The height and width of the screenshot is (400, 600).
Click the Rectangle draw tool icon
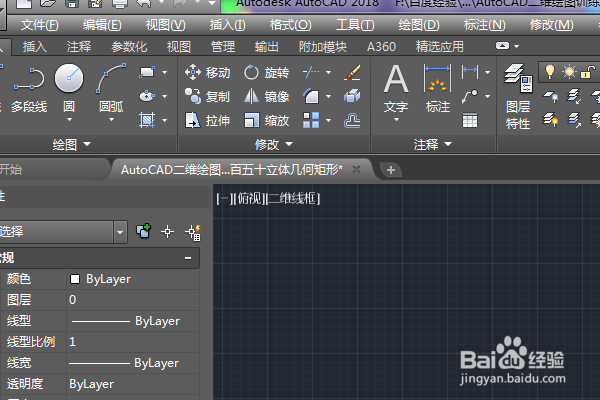[147, 72]
